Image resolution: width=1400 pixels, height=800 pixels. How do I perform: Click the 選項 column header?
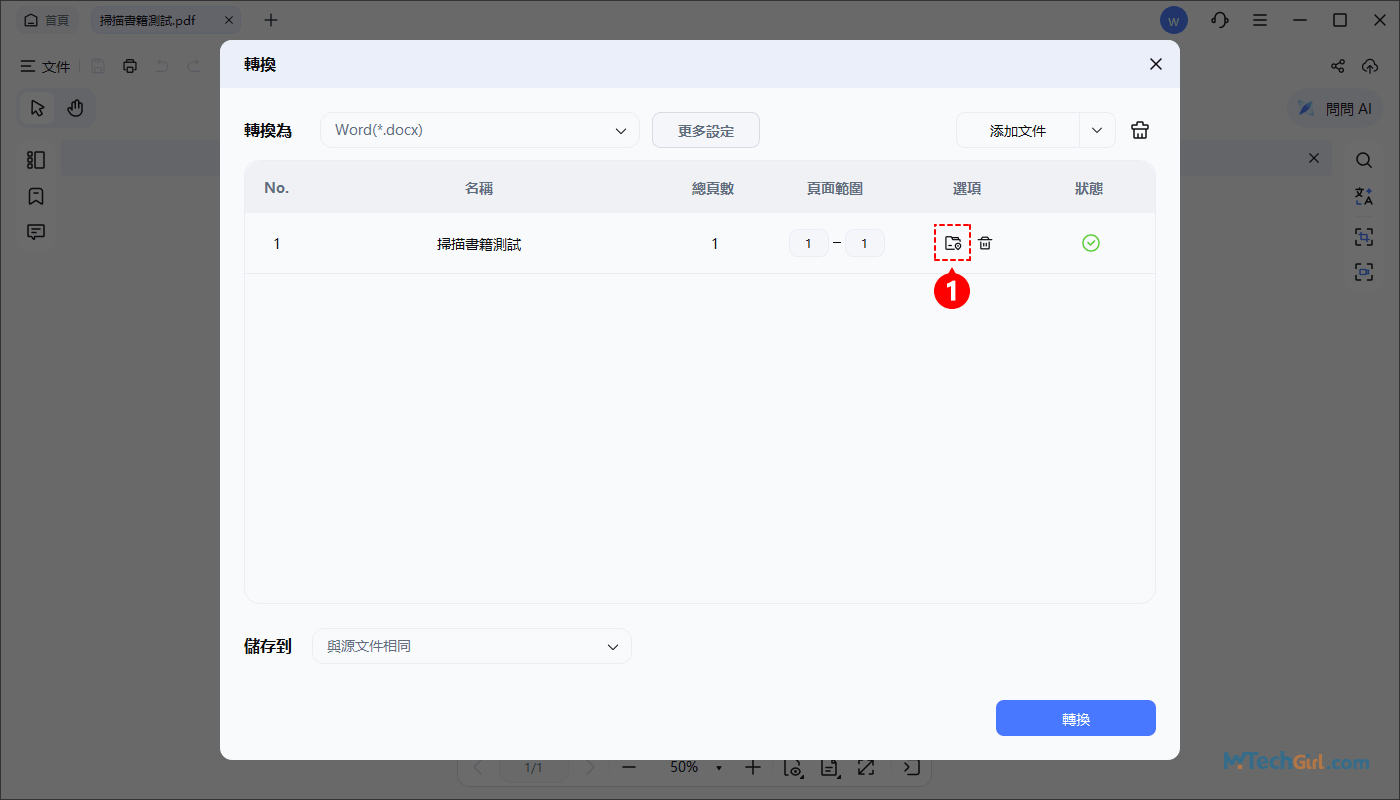[x=967, y=188]
